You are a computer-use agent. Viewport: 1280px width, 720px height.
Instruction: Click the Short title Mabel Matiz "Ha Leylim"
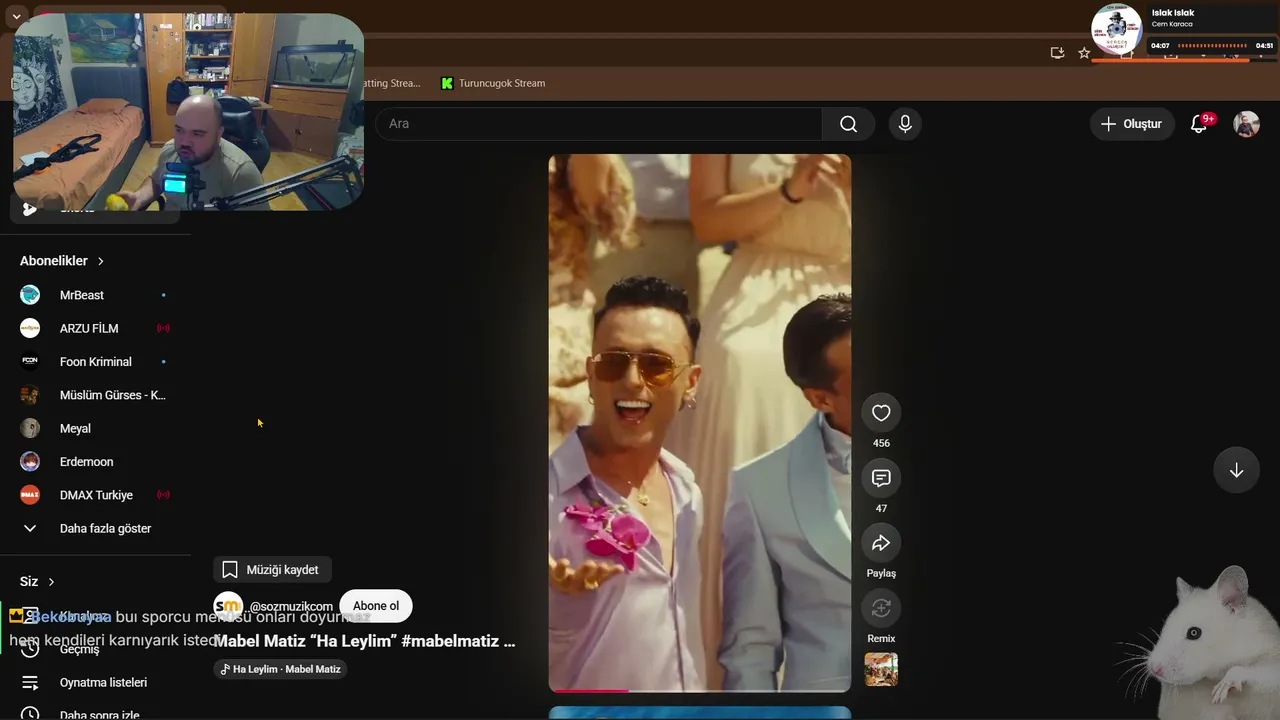365,641
